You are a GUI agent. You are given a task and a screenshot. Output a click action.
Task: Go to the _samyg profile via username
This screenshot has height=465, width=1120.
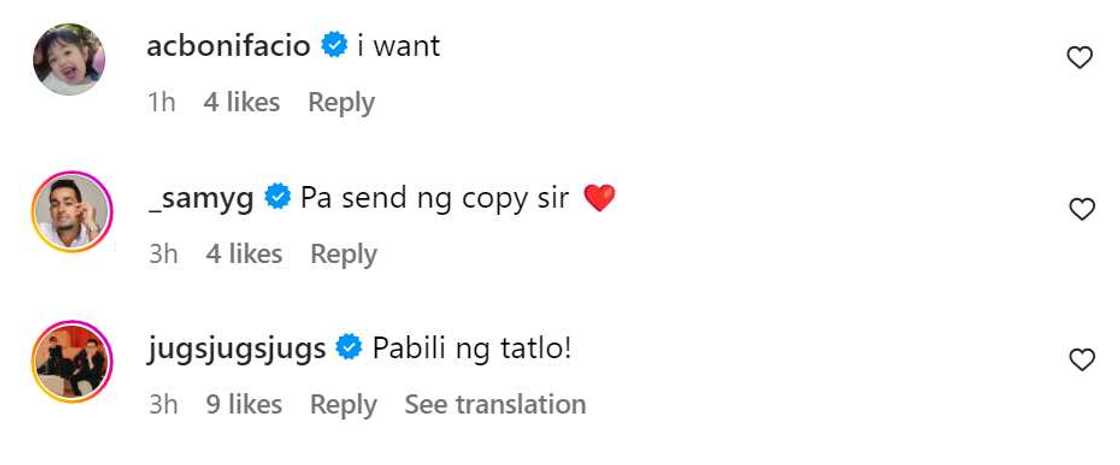pos(200,198)
